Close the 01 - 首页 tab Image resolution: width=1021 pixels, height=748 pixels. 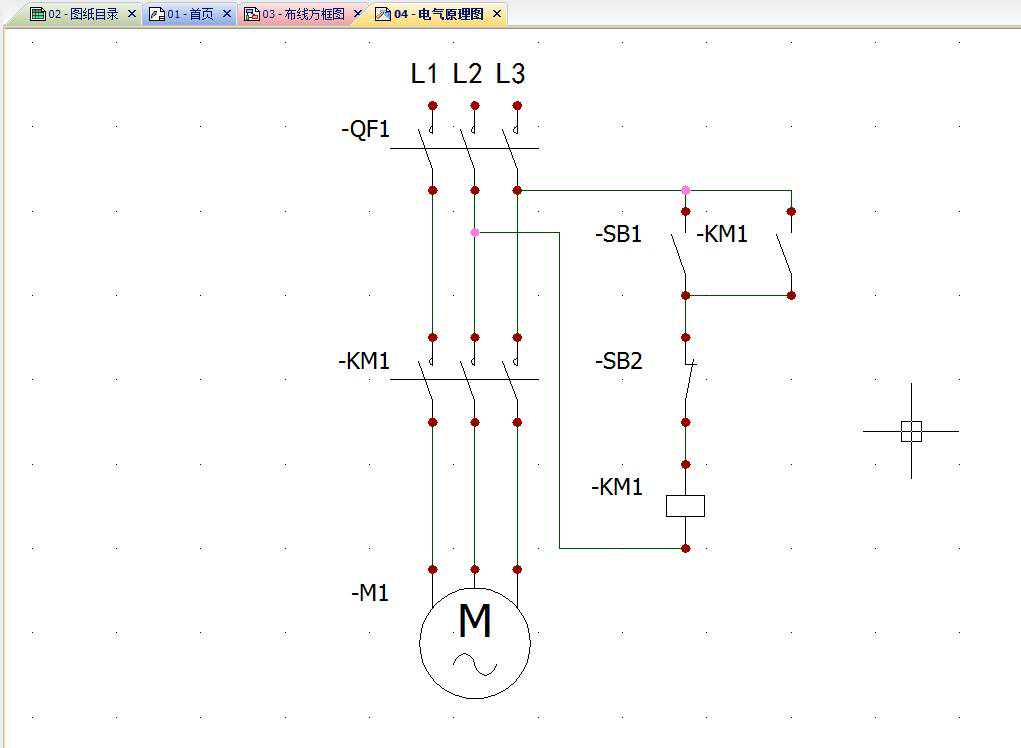pos(227,14)
